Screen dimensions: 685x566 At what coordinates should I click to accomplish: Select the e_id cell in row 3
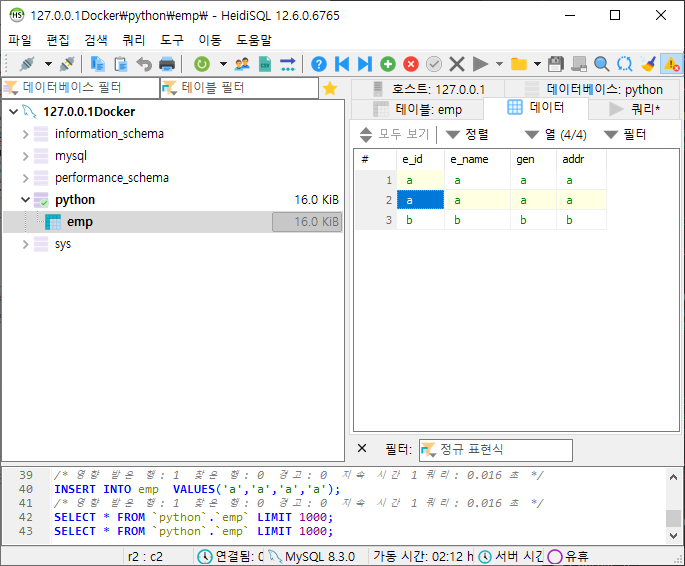[420, 220]
